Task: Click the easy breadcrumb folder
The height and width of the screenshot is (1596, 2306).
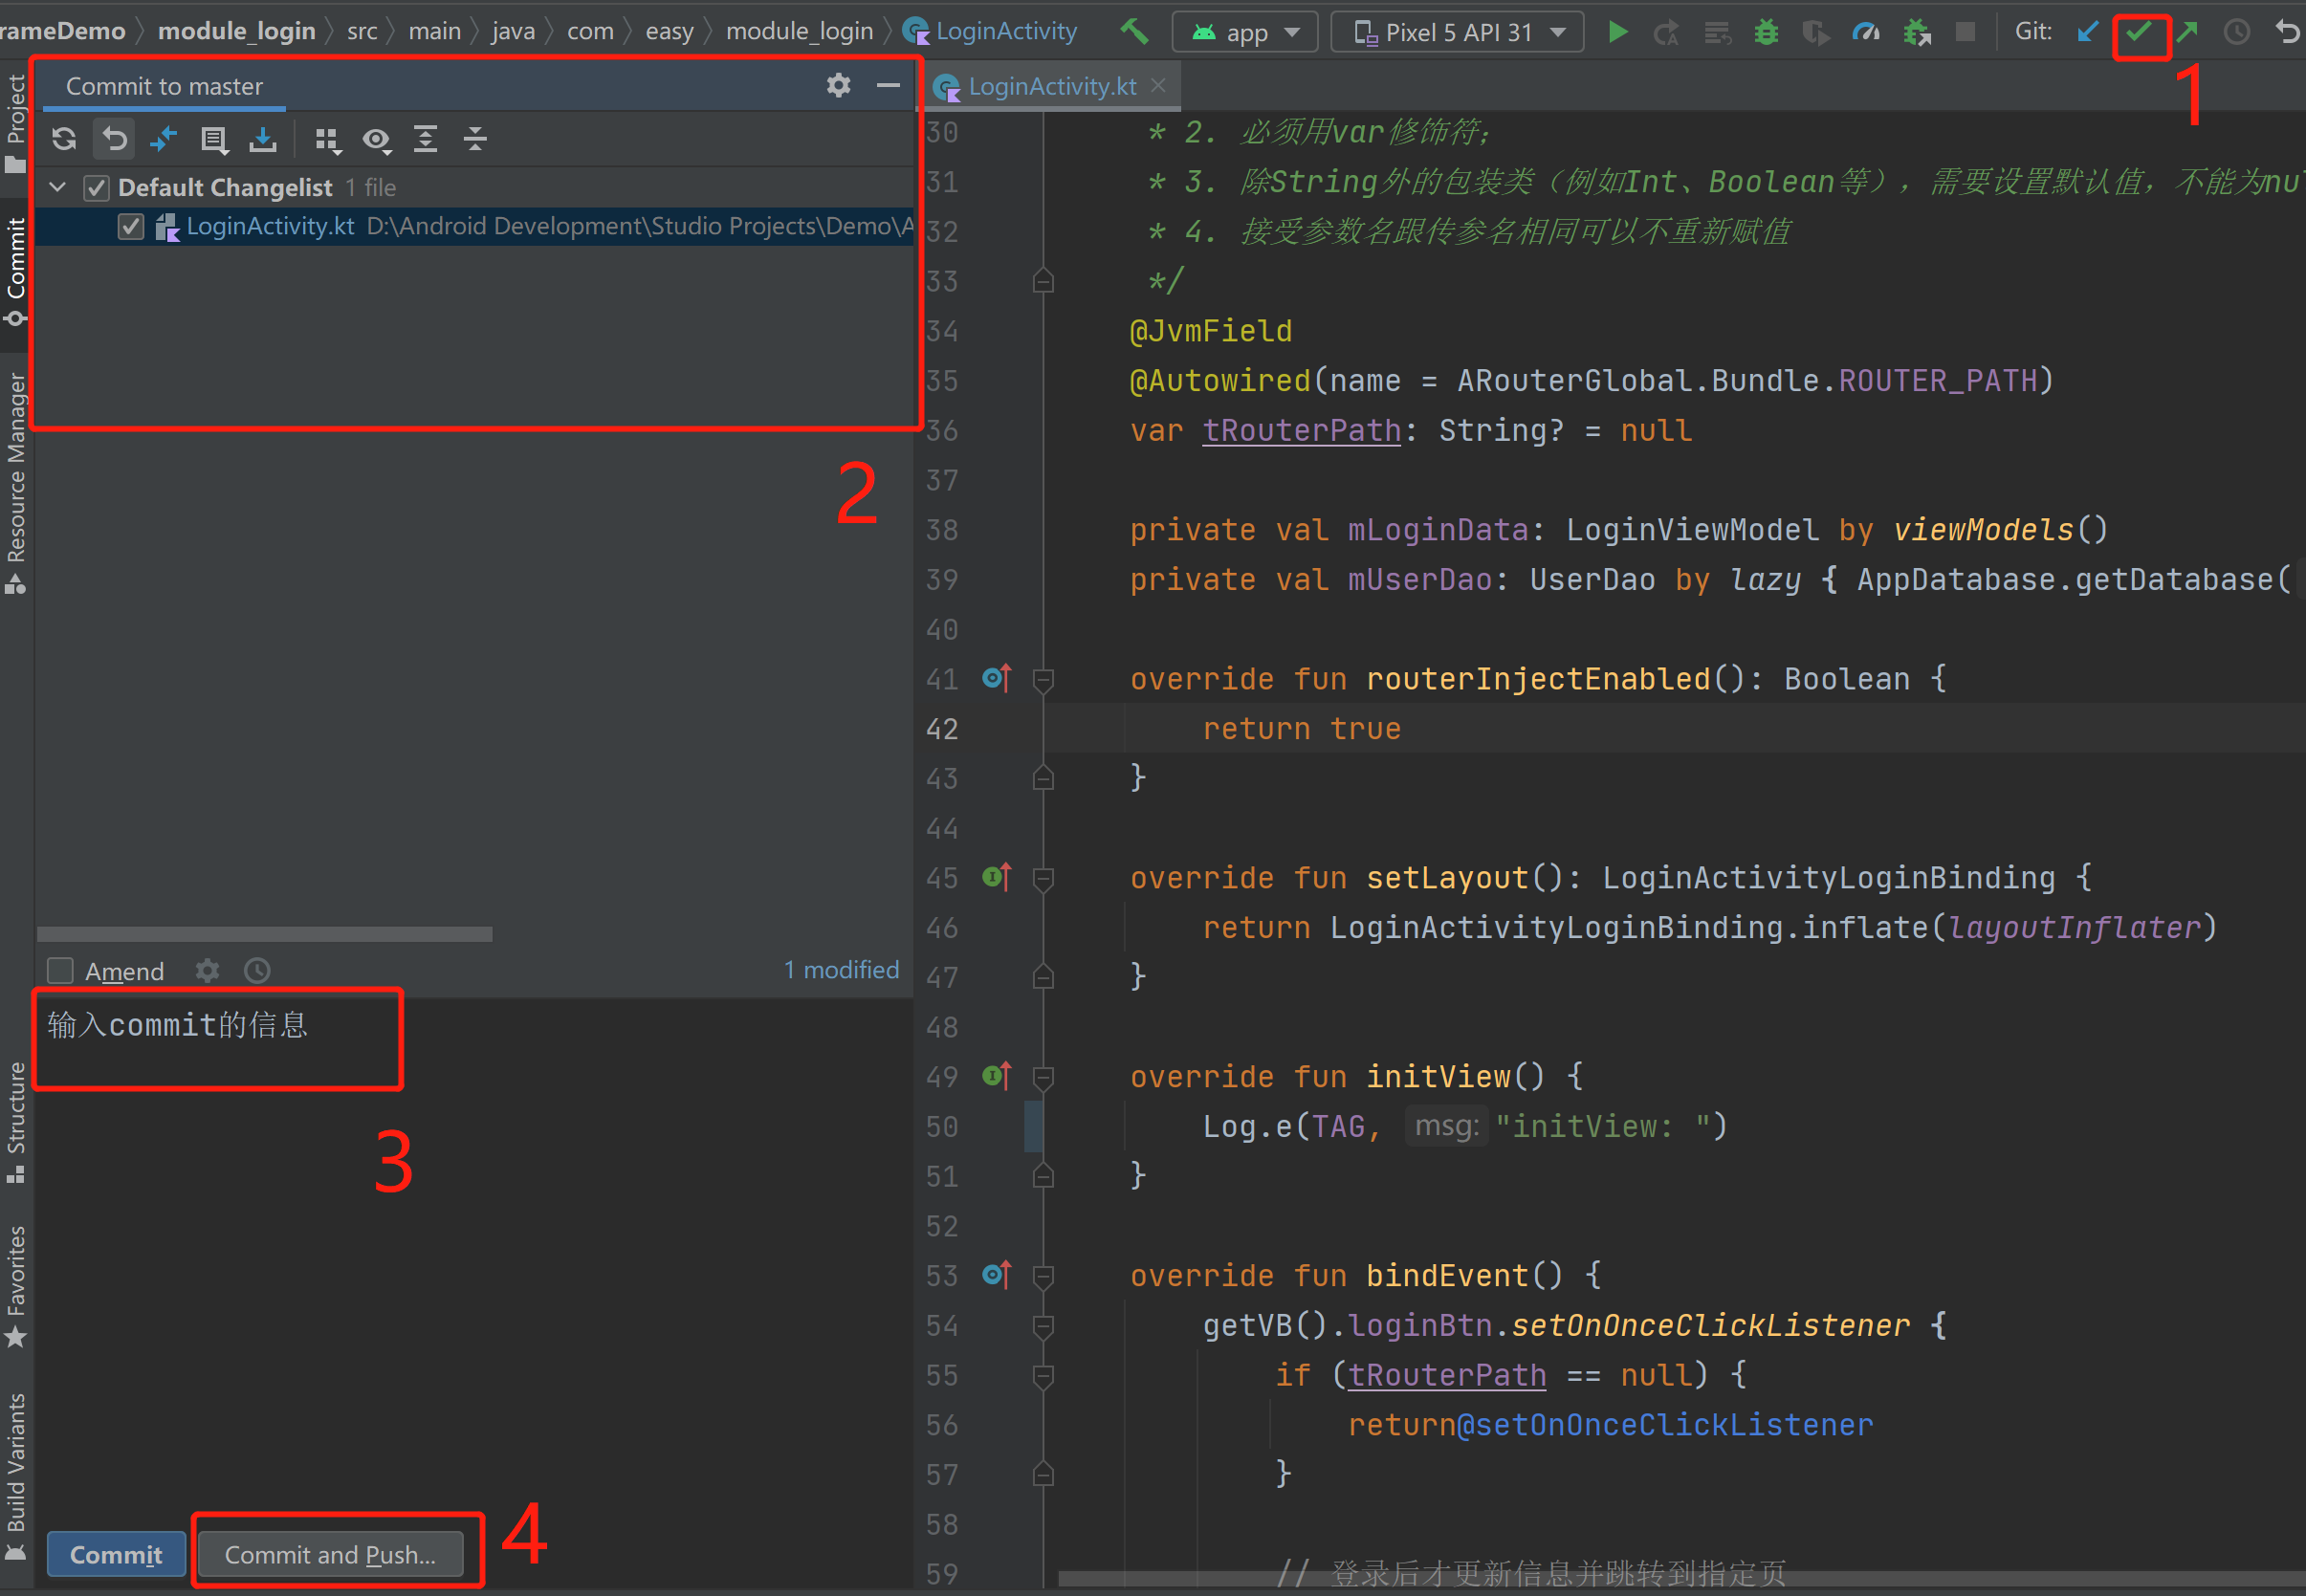Action: [669, 31]
